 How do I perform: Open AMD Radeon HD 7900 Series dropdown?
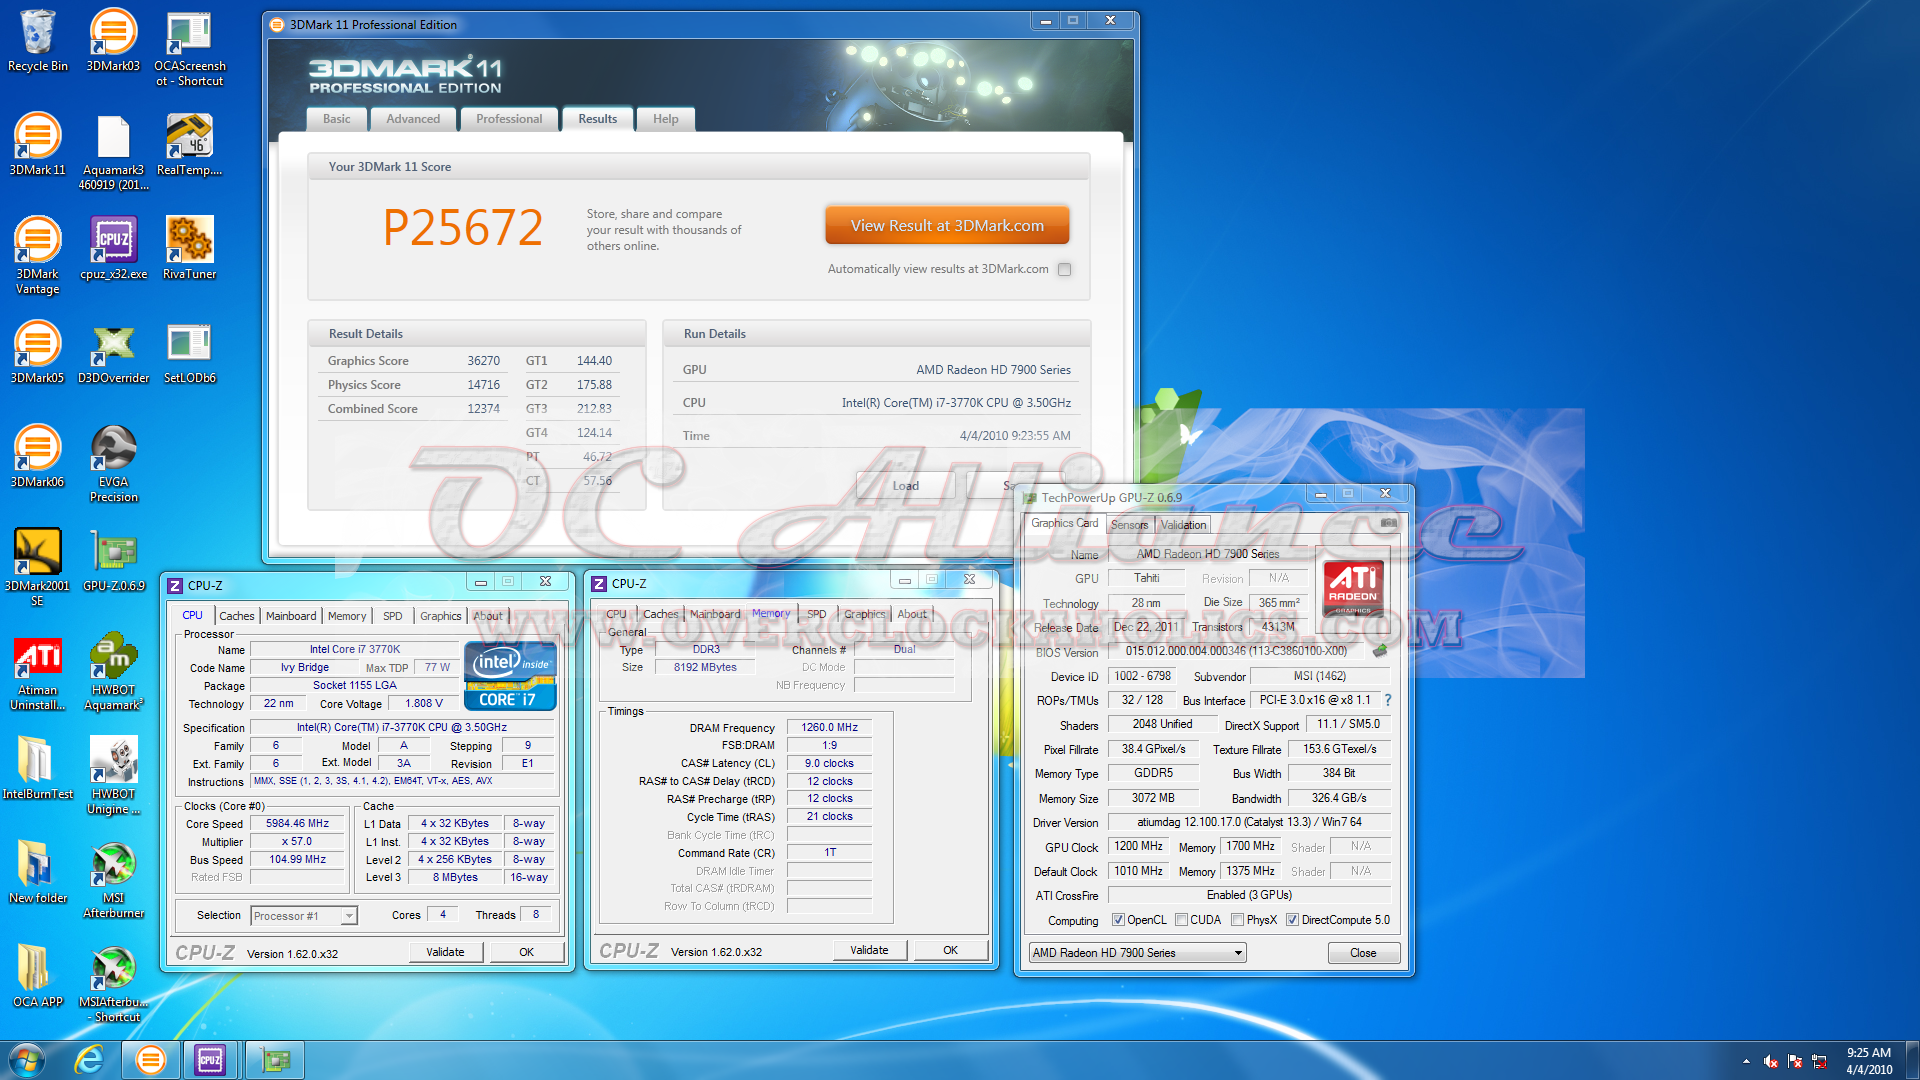point(1137,953)
